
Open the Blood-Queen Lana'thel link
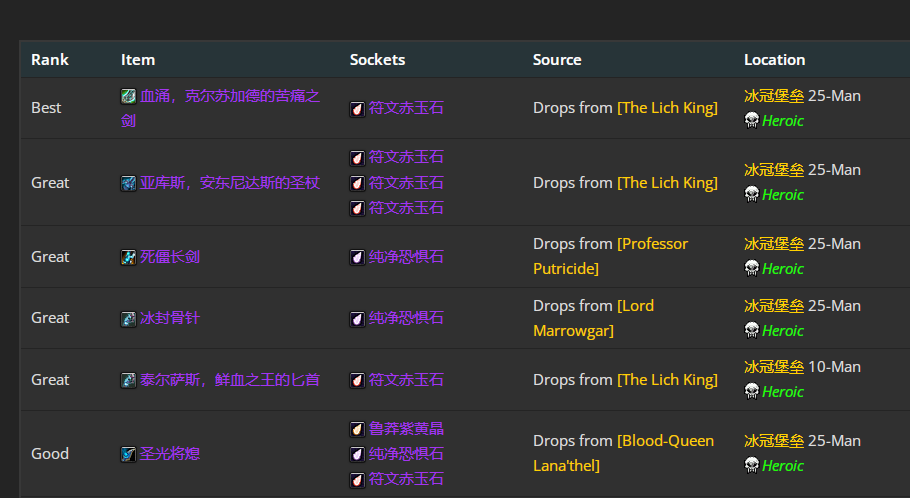click(623, 453)
